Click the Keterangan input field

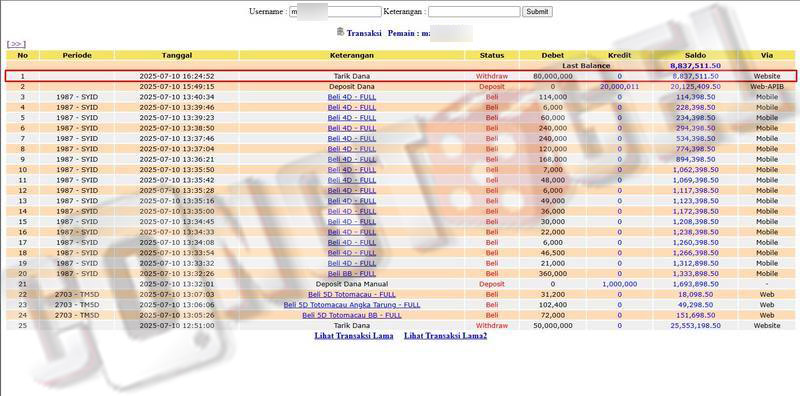pos(474,12)
